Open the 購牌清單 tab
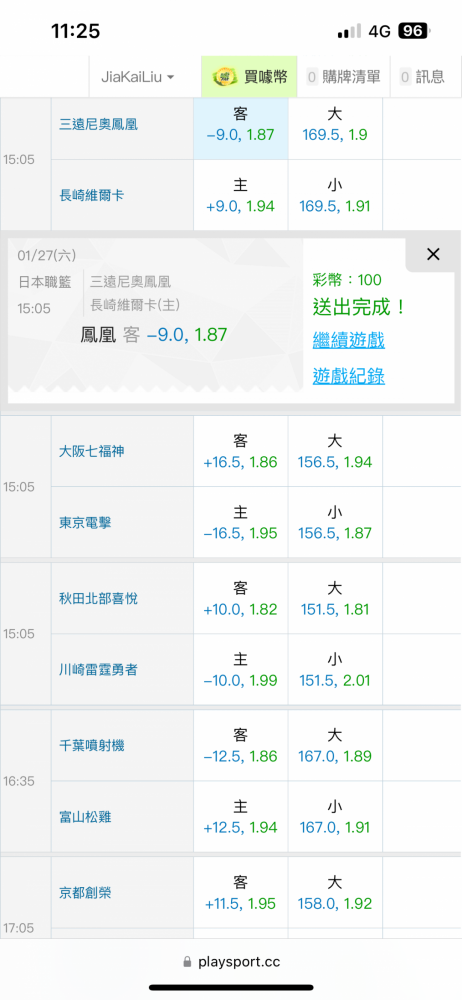Screen dimensions: 462x1000 [x=344, y=77]
